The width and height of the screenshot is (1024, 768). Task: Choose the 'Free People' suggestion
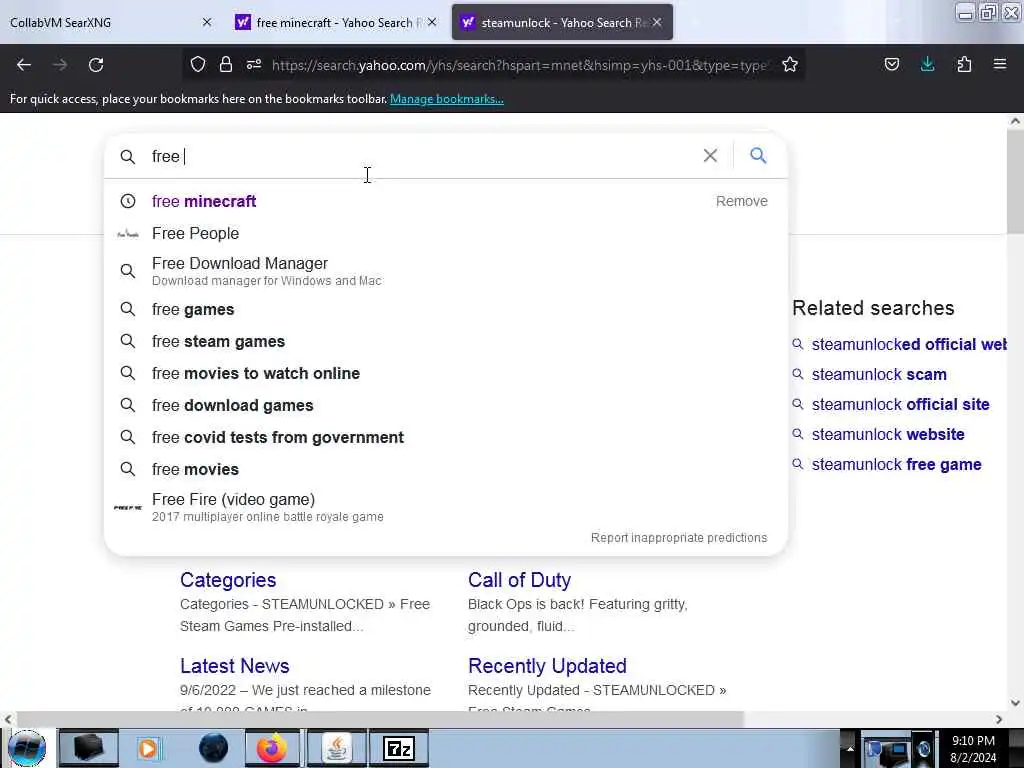(195, 233)
